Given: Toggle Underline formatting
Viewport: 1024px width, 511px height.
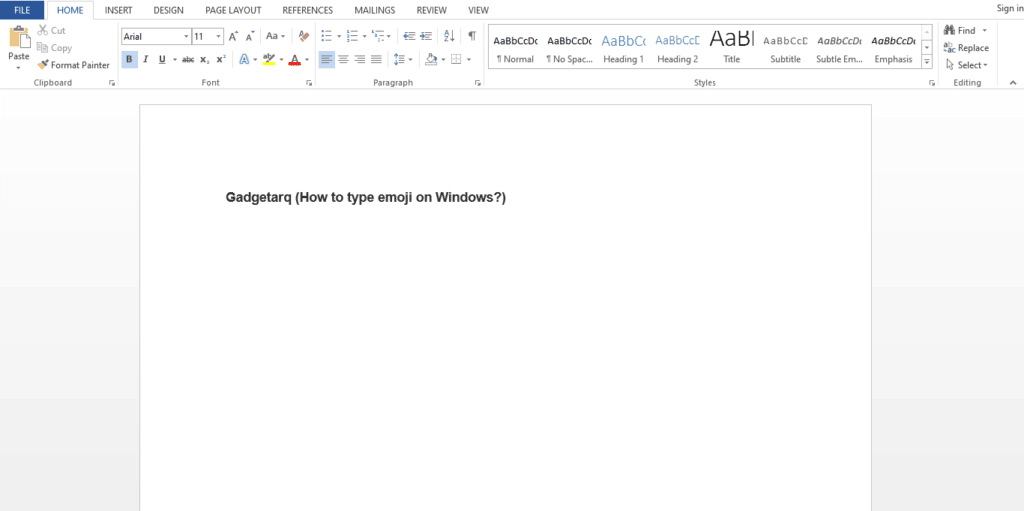Looking at the screenshot, I should click(162, 59).
